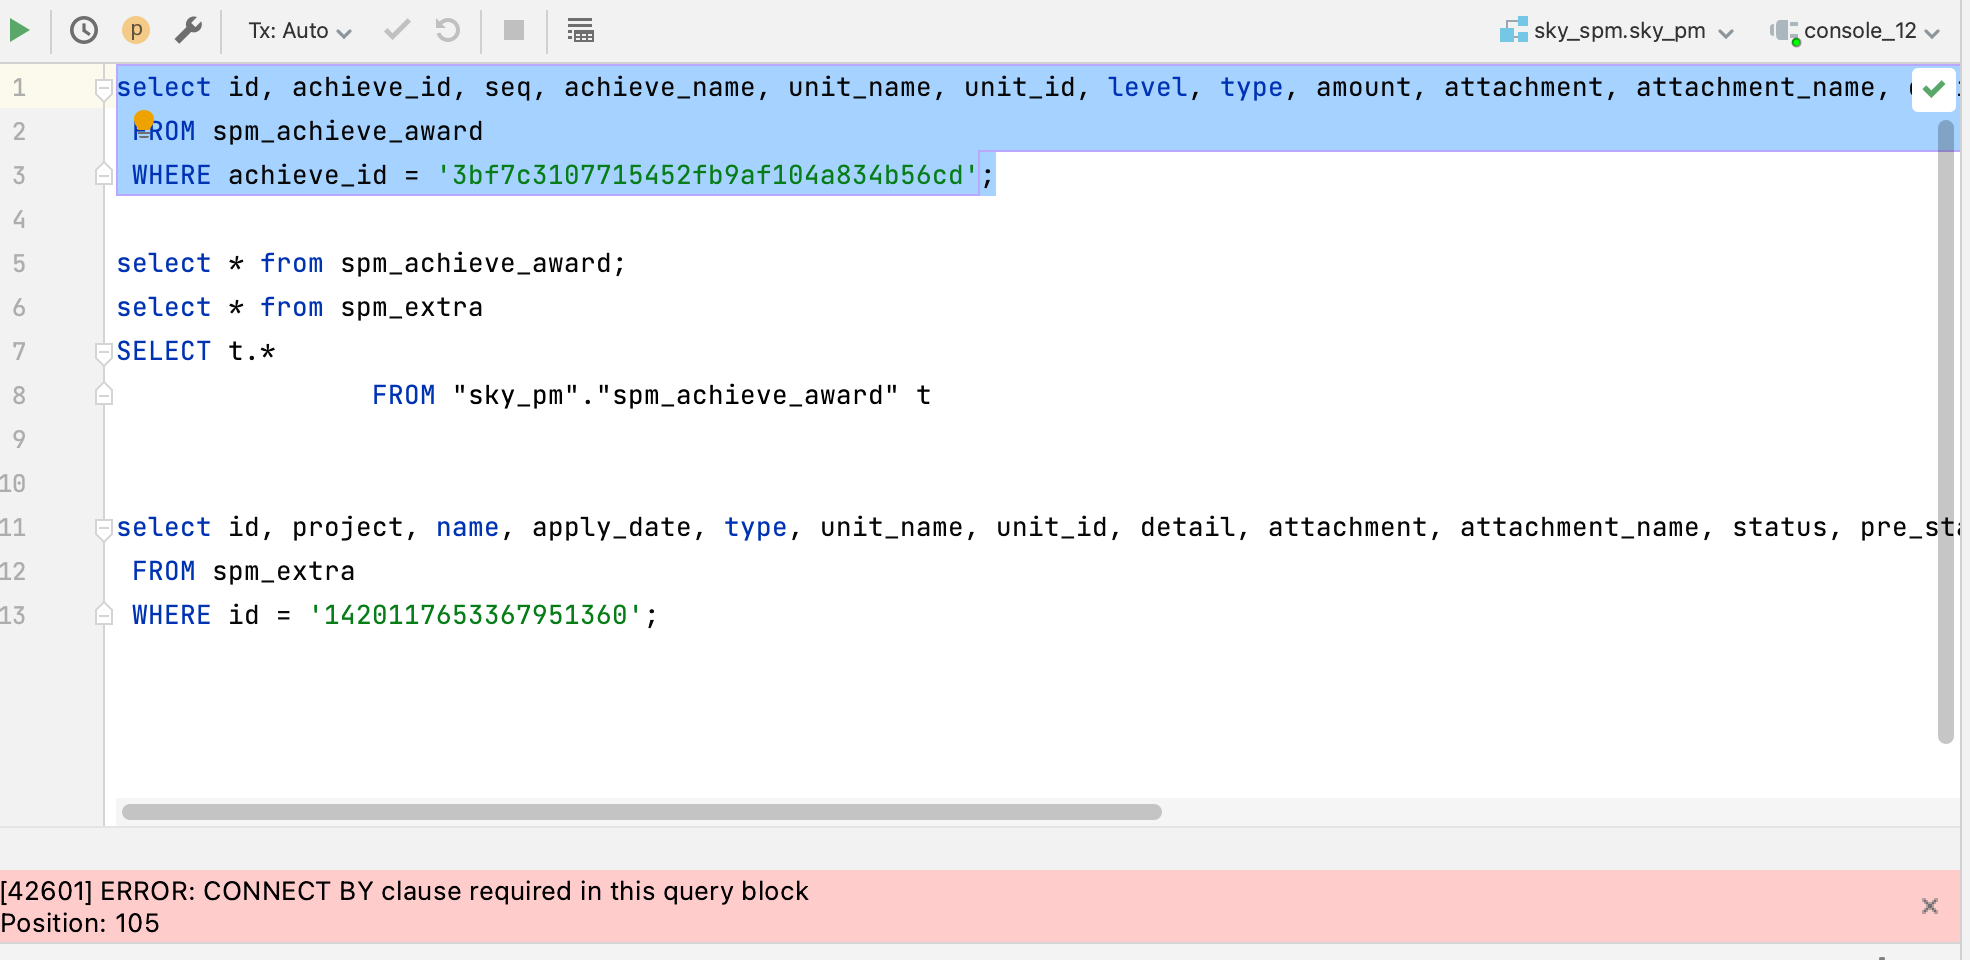
Task: Collapse the SELECT t.* statement fold
Action: click(102, 351)
